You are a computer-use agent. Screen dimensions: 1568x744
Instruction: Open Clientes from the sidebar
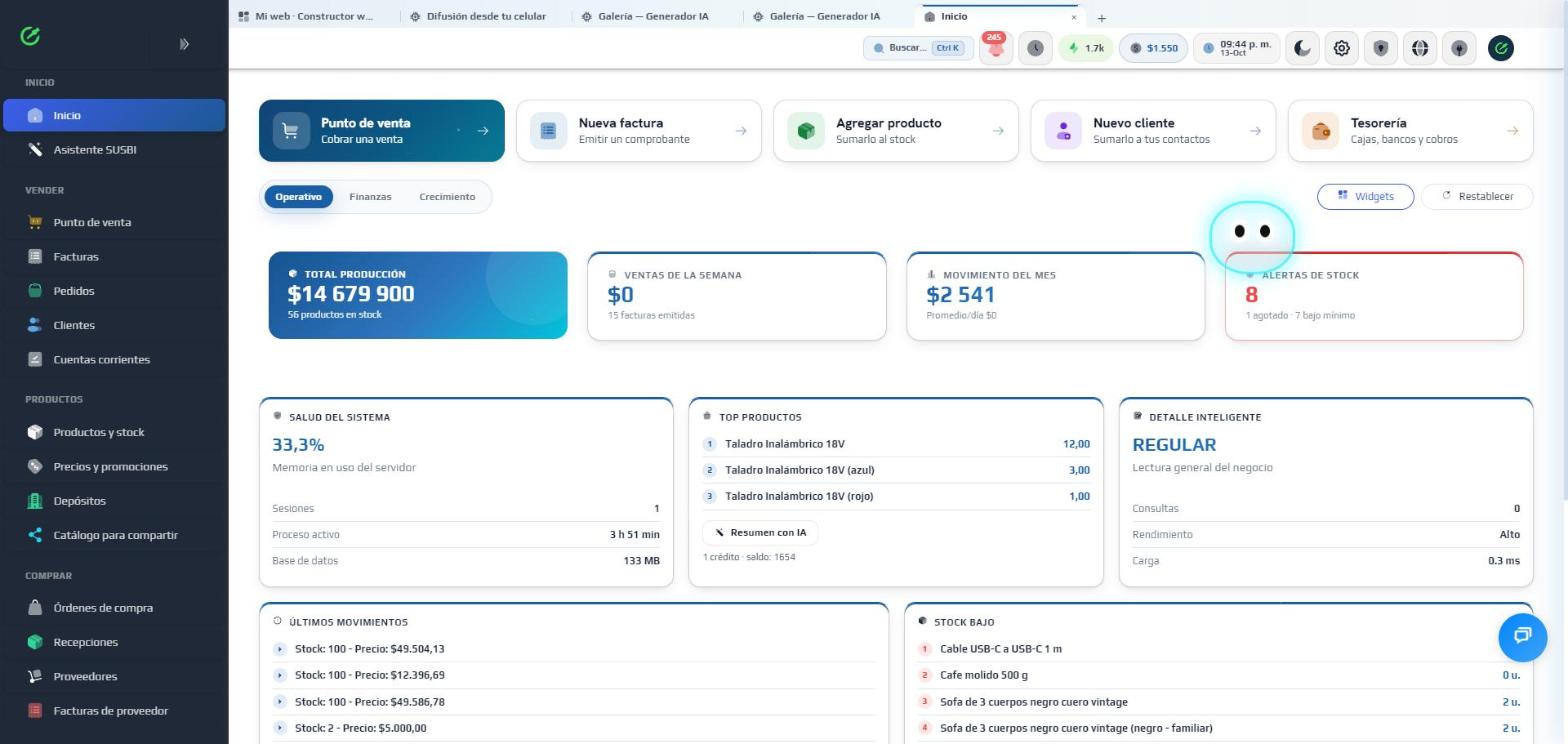coord(114,325)
